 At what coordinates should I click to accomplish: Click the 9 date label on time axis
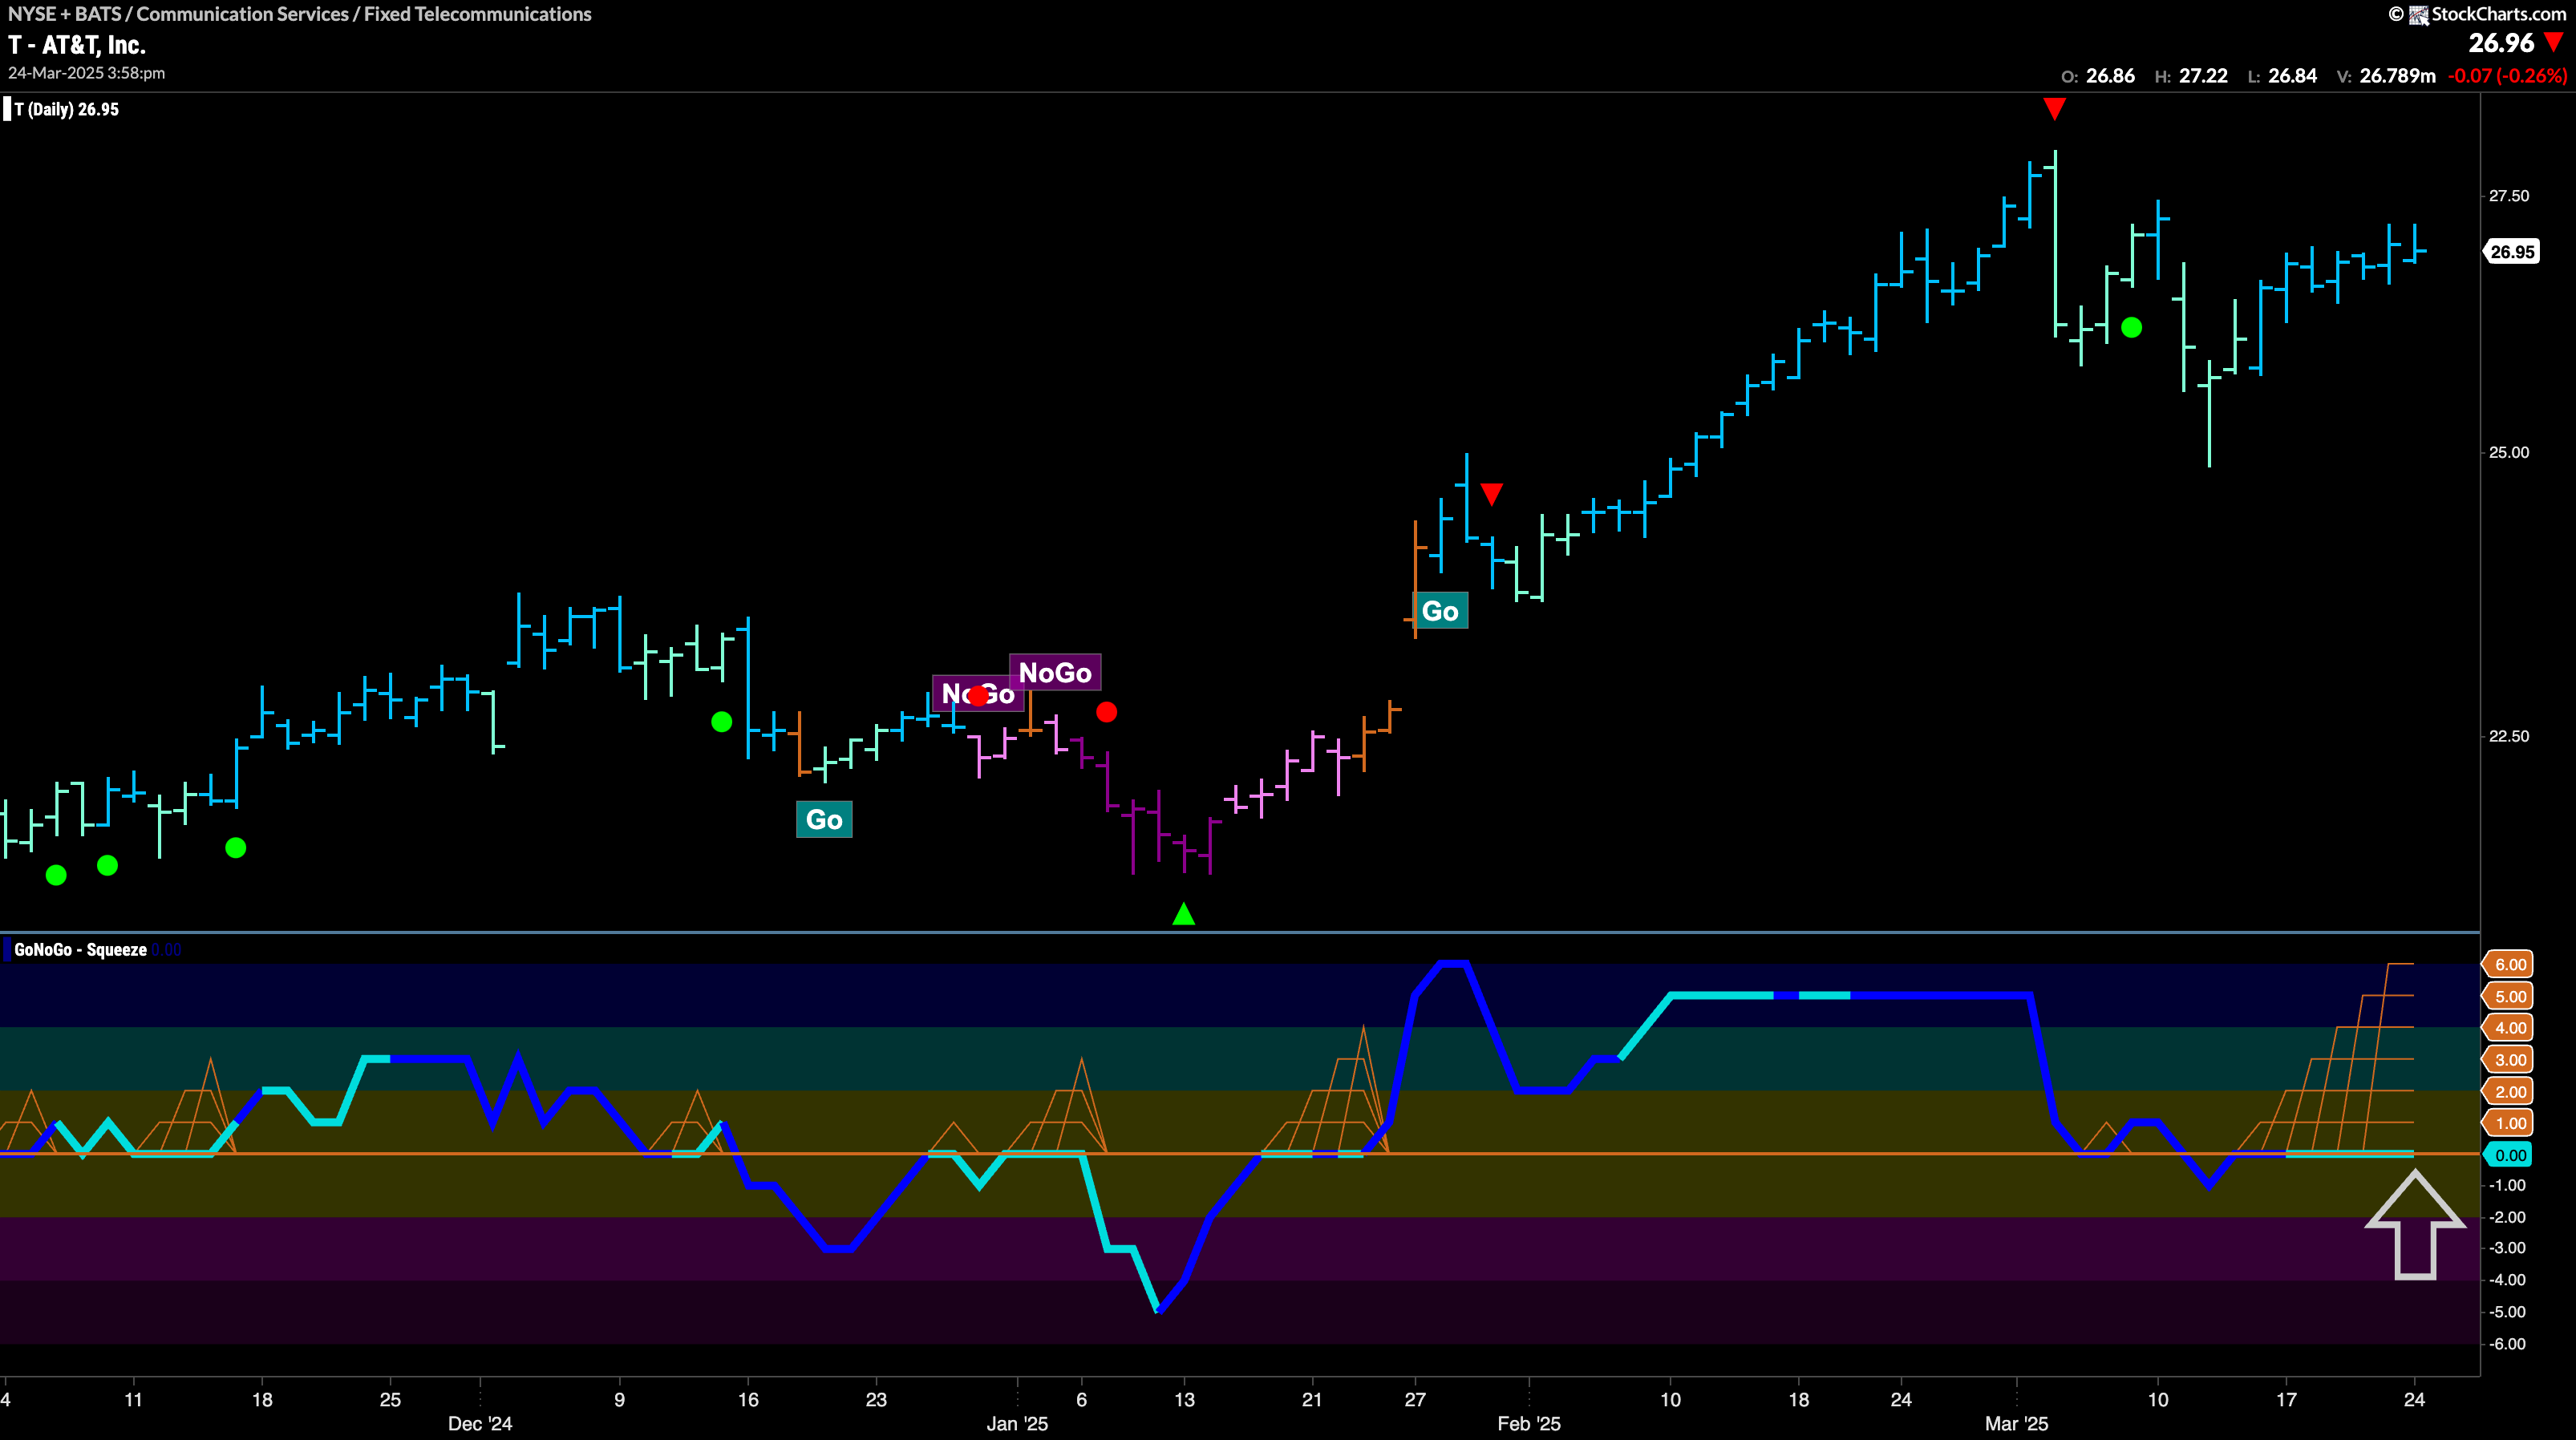pos(619,1399)
